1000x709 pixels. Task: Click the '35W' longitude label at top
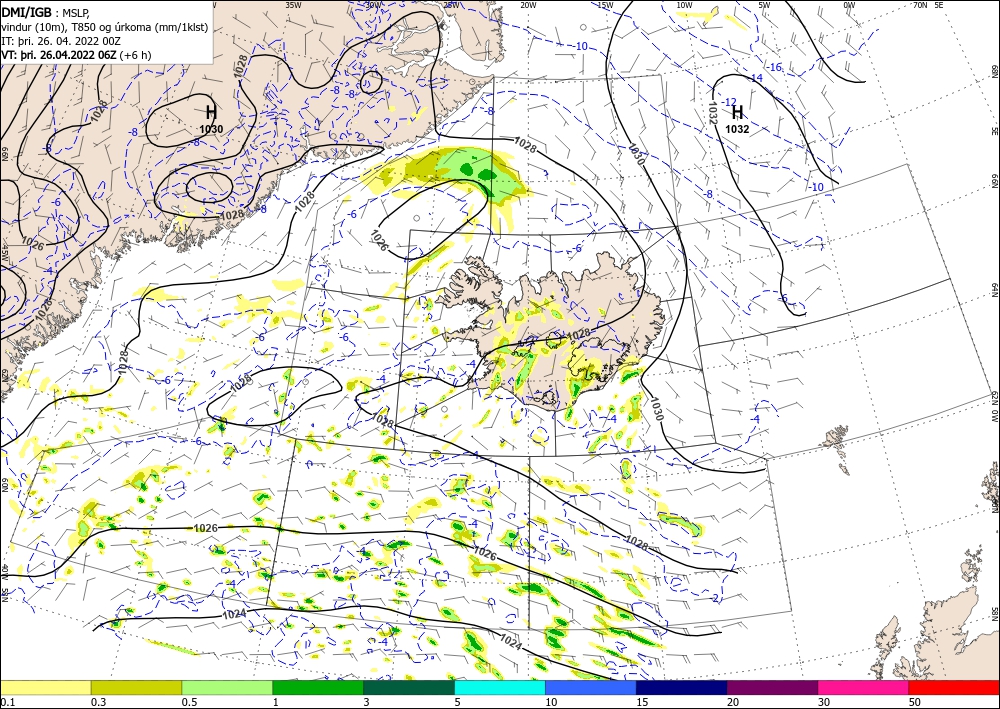(293, 4)
